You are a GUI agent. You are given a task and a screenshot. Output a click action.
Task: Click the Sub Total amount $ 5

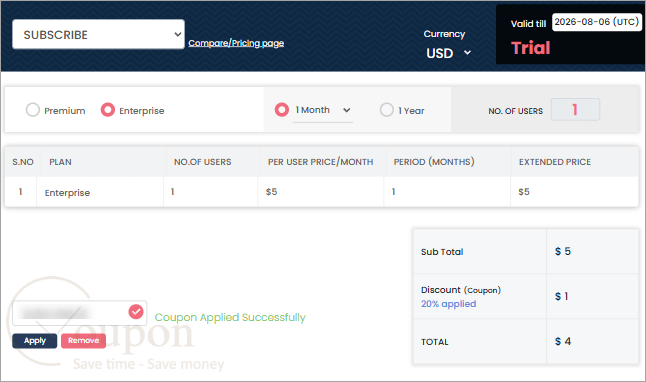point(563,251)
